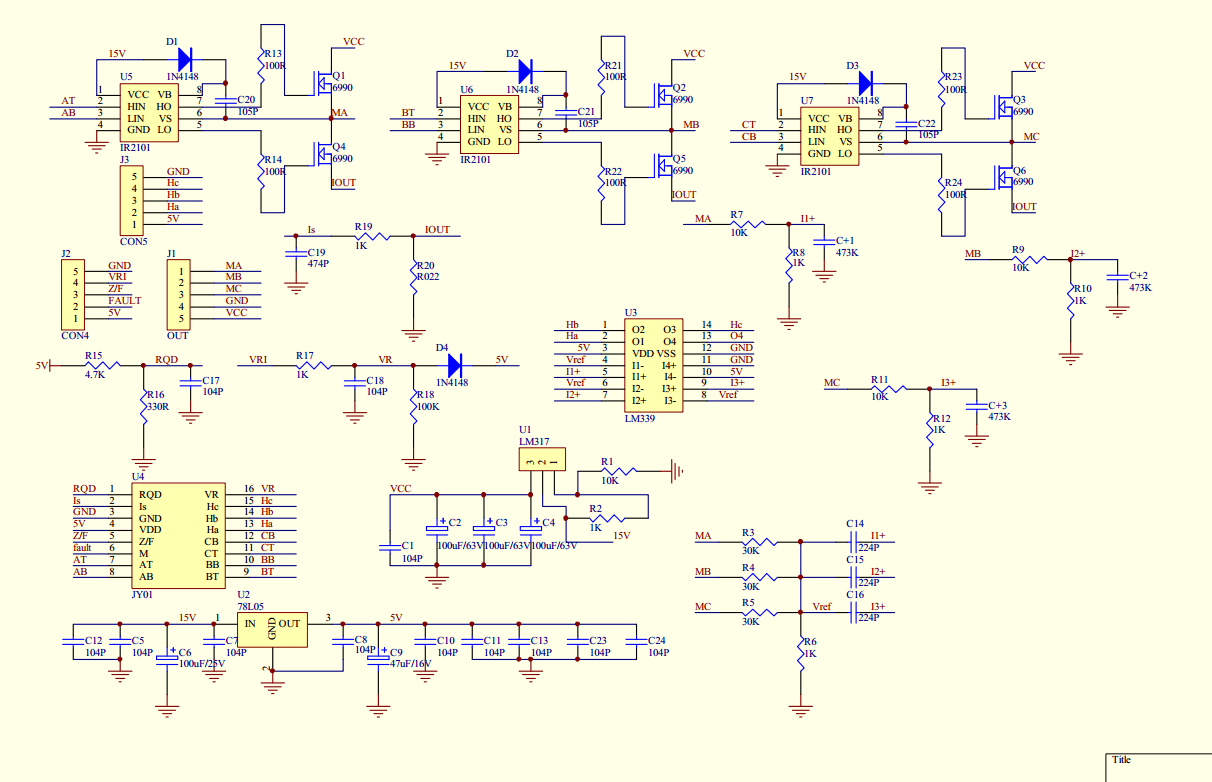Viewport: 1212px width, 782px height.
Task: Click the "R022" resistor value
Action: click(428, 277)
